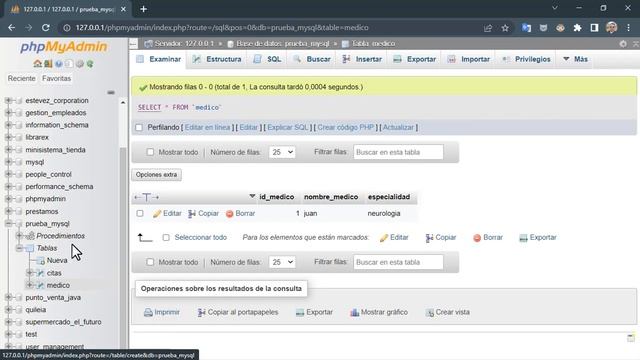Viewport: 640px width, 360px height.
Task: Click Borrar for the marked elements
Action: click(x=488, y=238)
